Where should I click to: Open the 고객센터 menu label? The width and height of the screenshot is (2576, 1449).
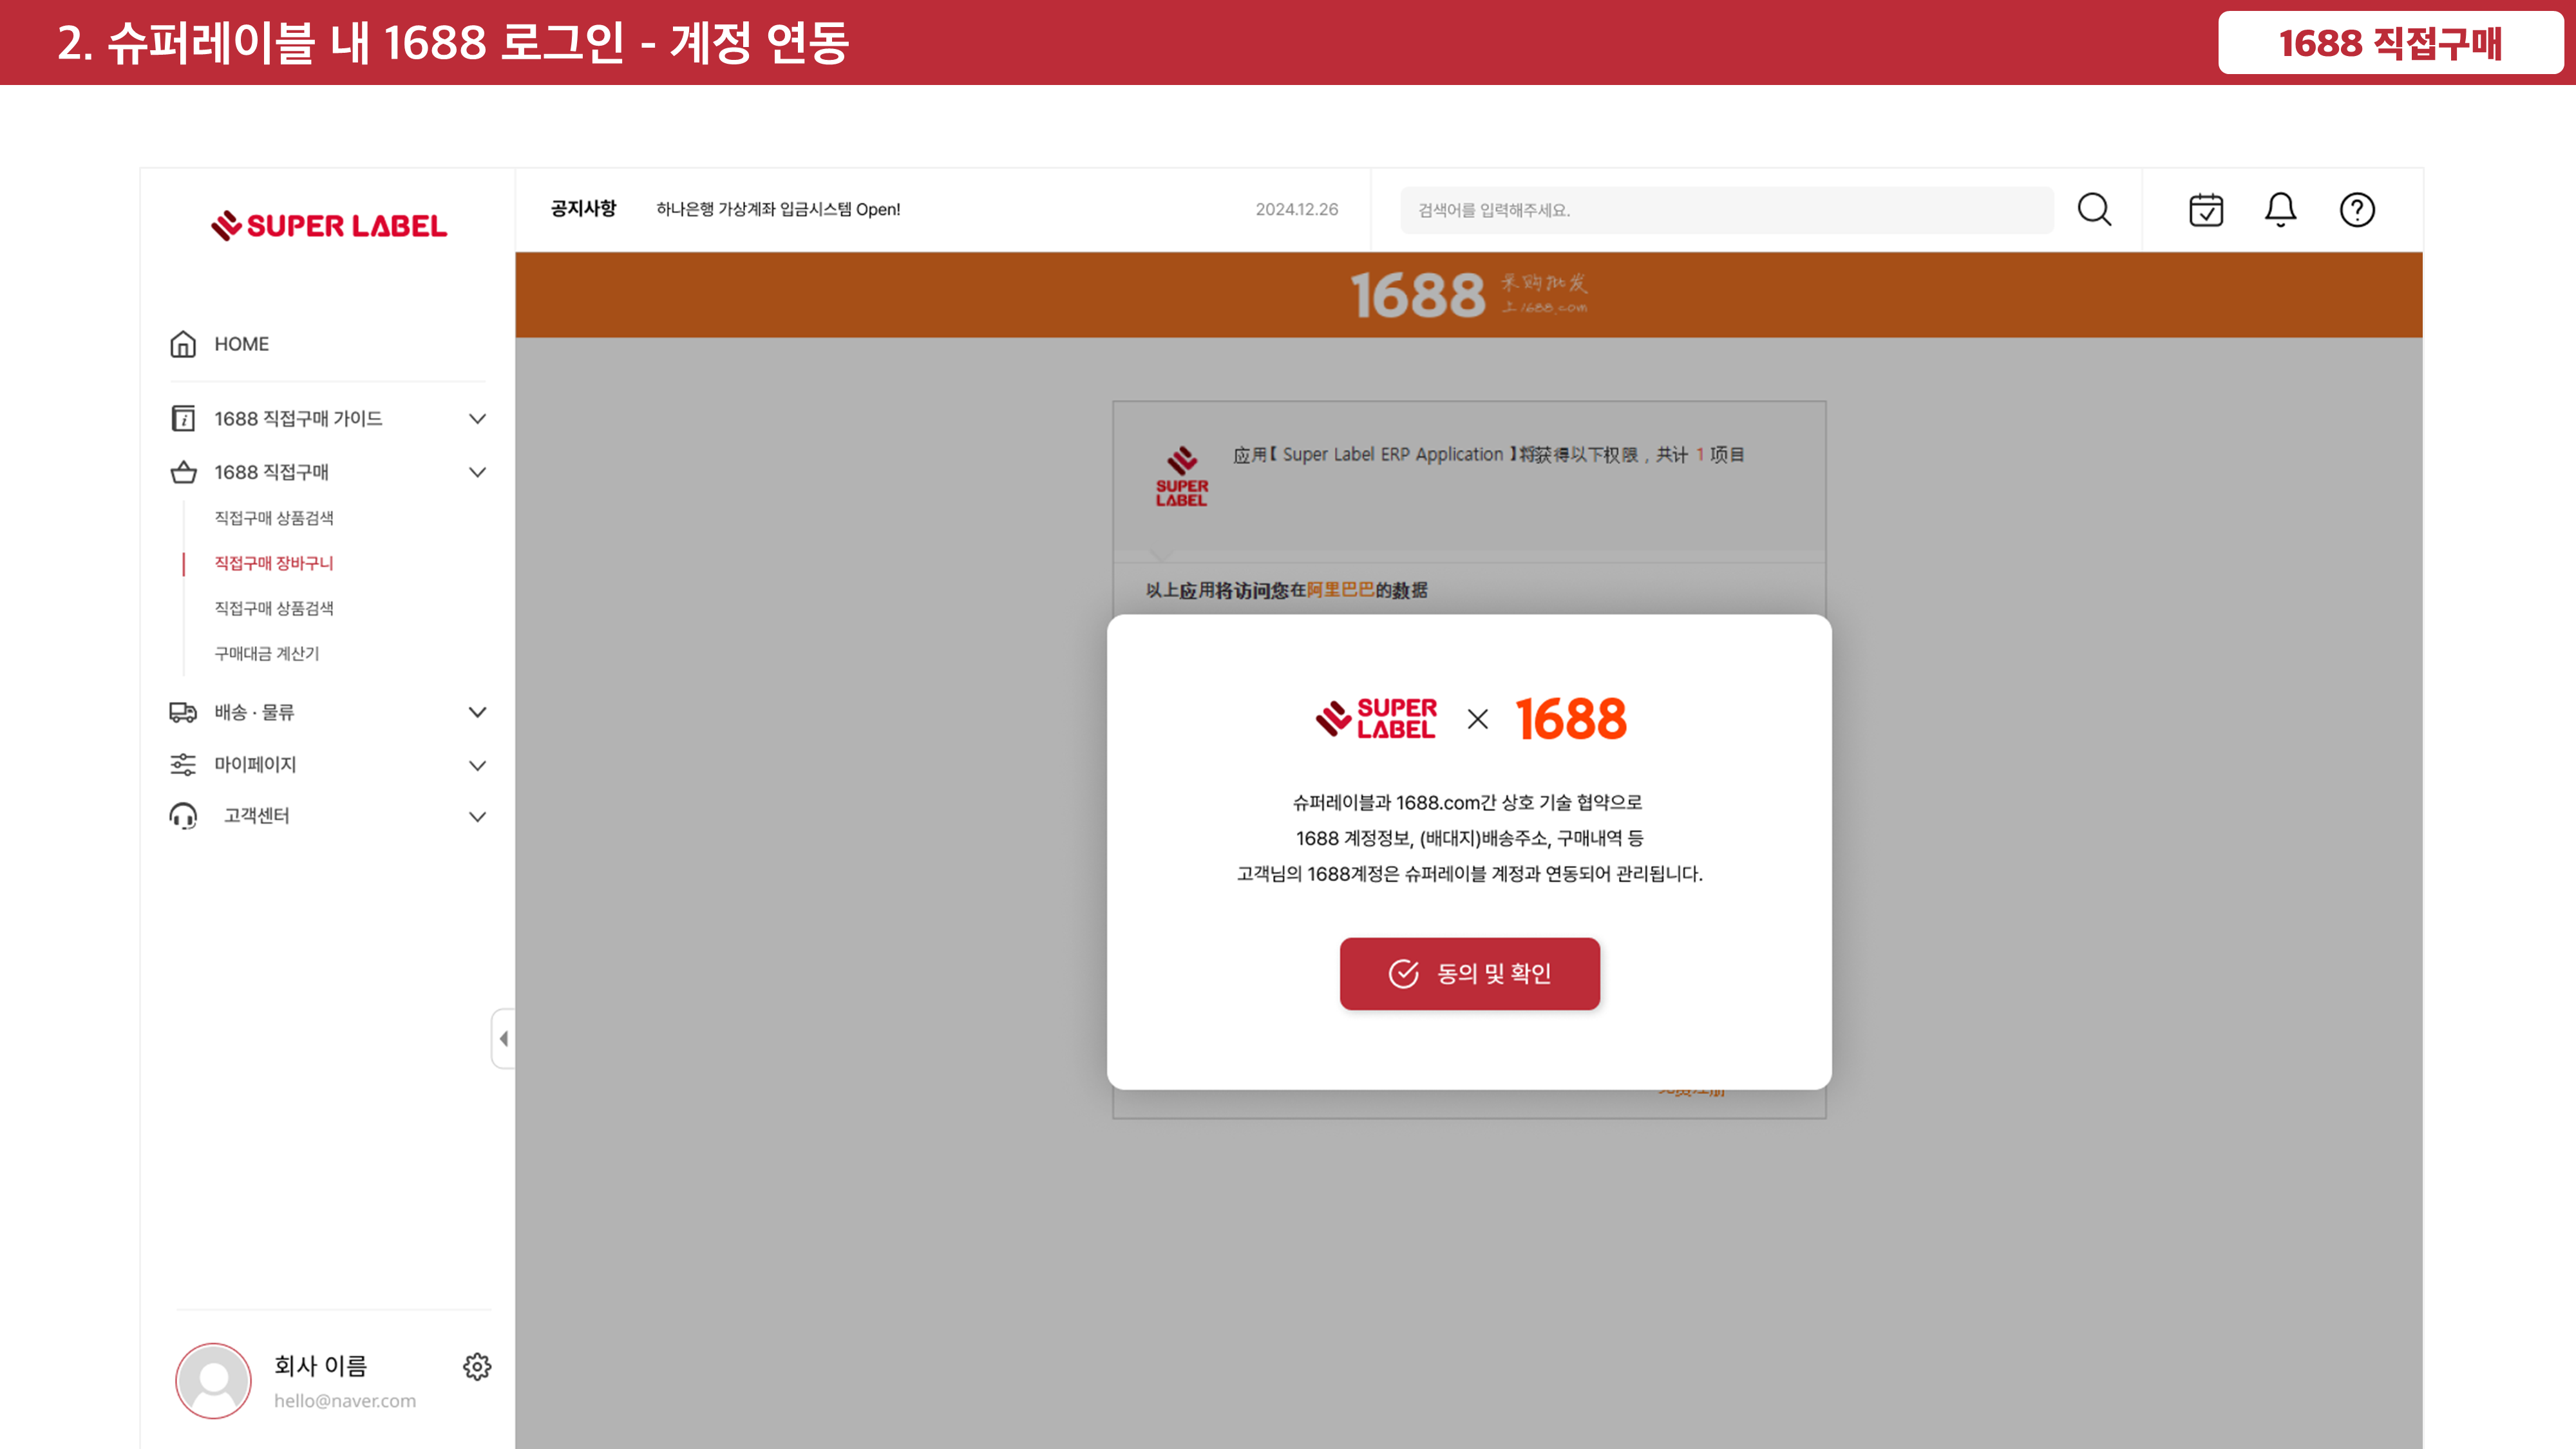pos(257,816)
